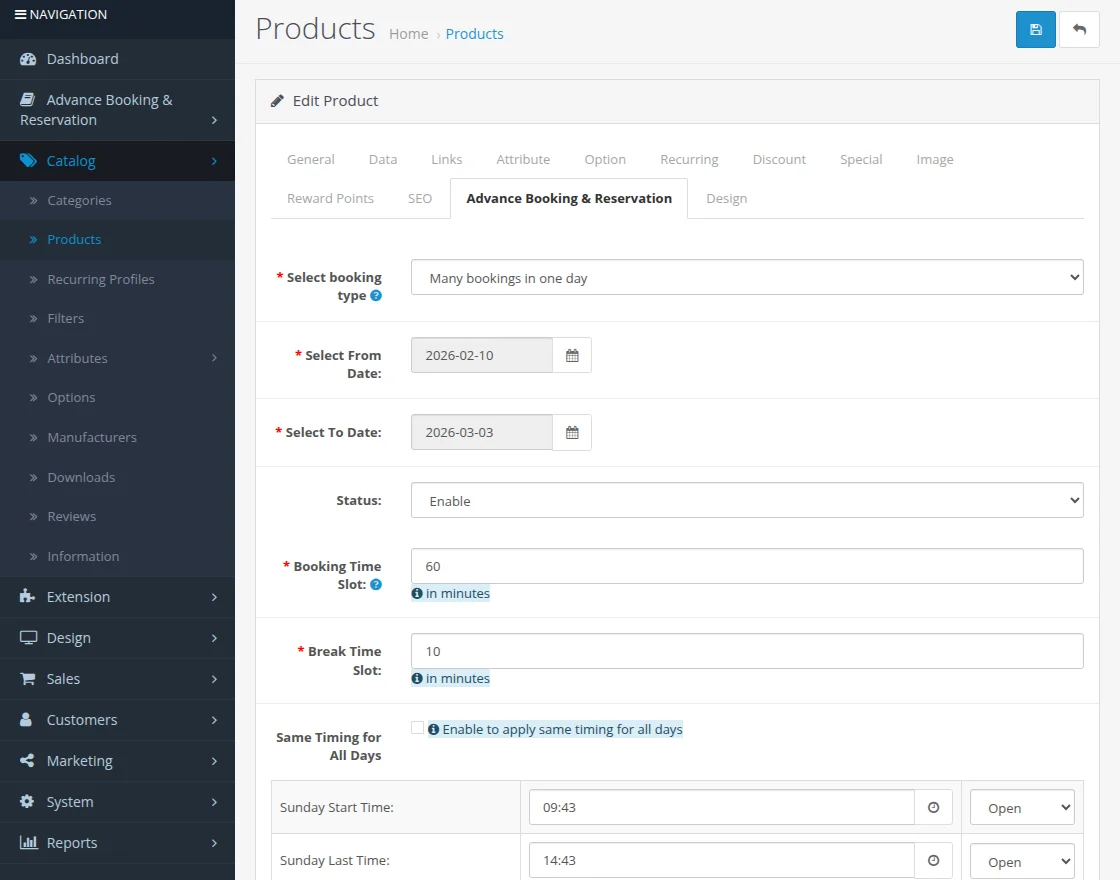The height and width of the screenshot is (880, 1120).
Task: Open the Select booking type dropdown
Action: tap(746, 278)
